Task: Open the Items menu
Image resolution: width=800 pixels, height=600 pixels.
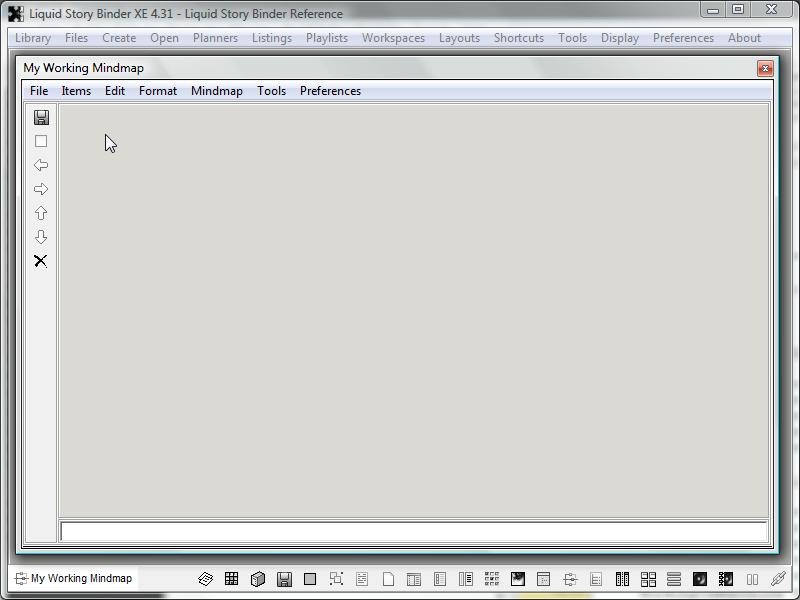Action: pyautogui.click(x=76, y=91)
